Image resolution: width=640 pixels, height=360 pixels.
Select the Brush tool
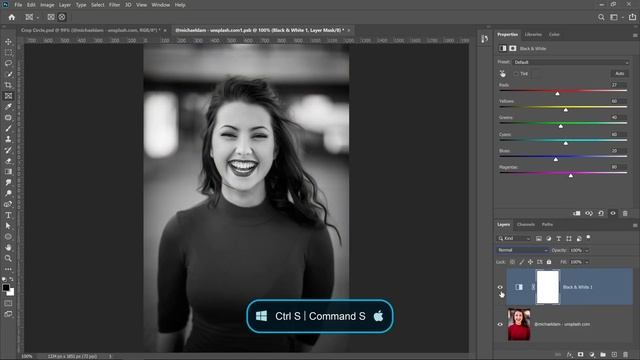(x=8, y=128)
